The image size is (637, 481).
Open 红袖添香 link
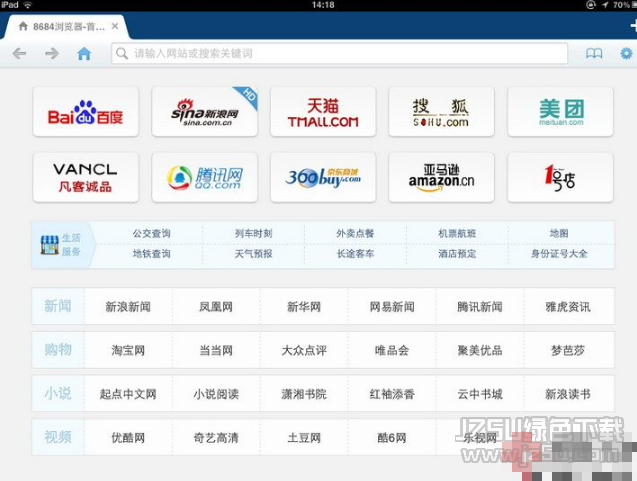tap(392, 394)
